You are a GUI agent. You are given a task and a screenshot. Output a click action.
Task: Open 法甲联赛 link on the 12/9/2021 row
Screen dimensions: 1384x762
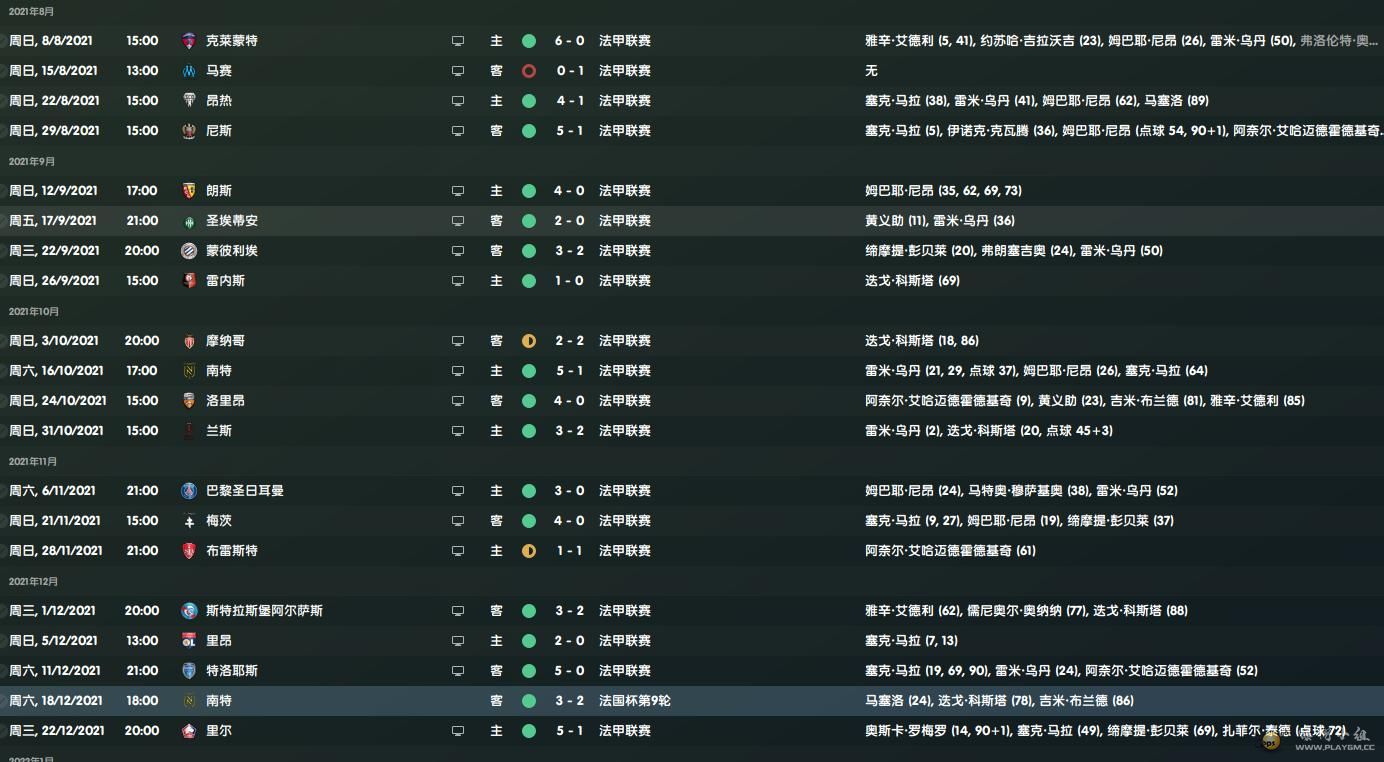click(x=625, y=191)
